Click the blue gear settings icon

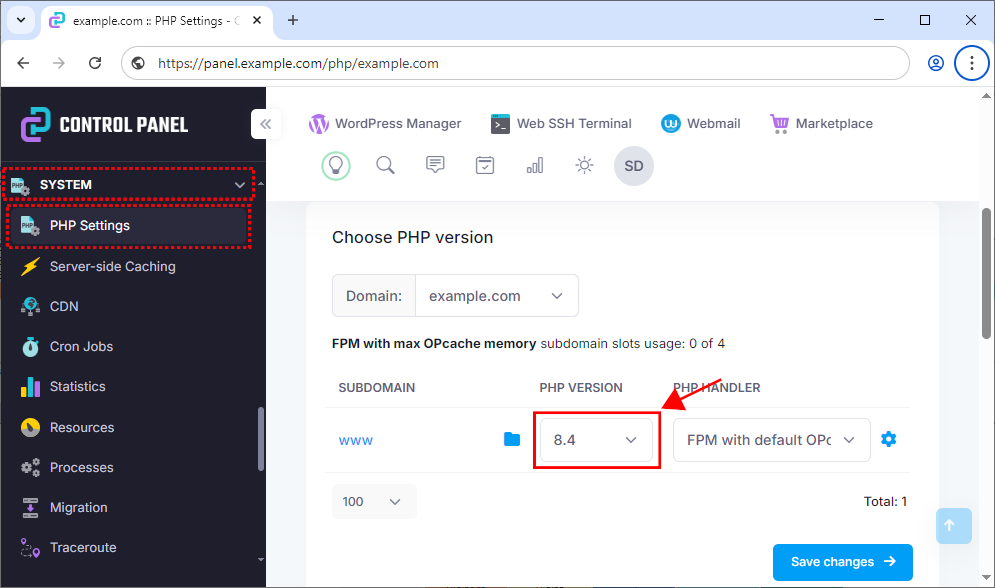889,439
